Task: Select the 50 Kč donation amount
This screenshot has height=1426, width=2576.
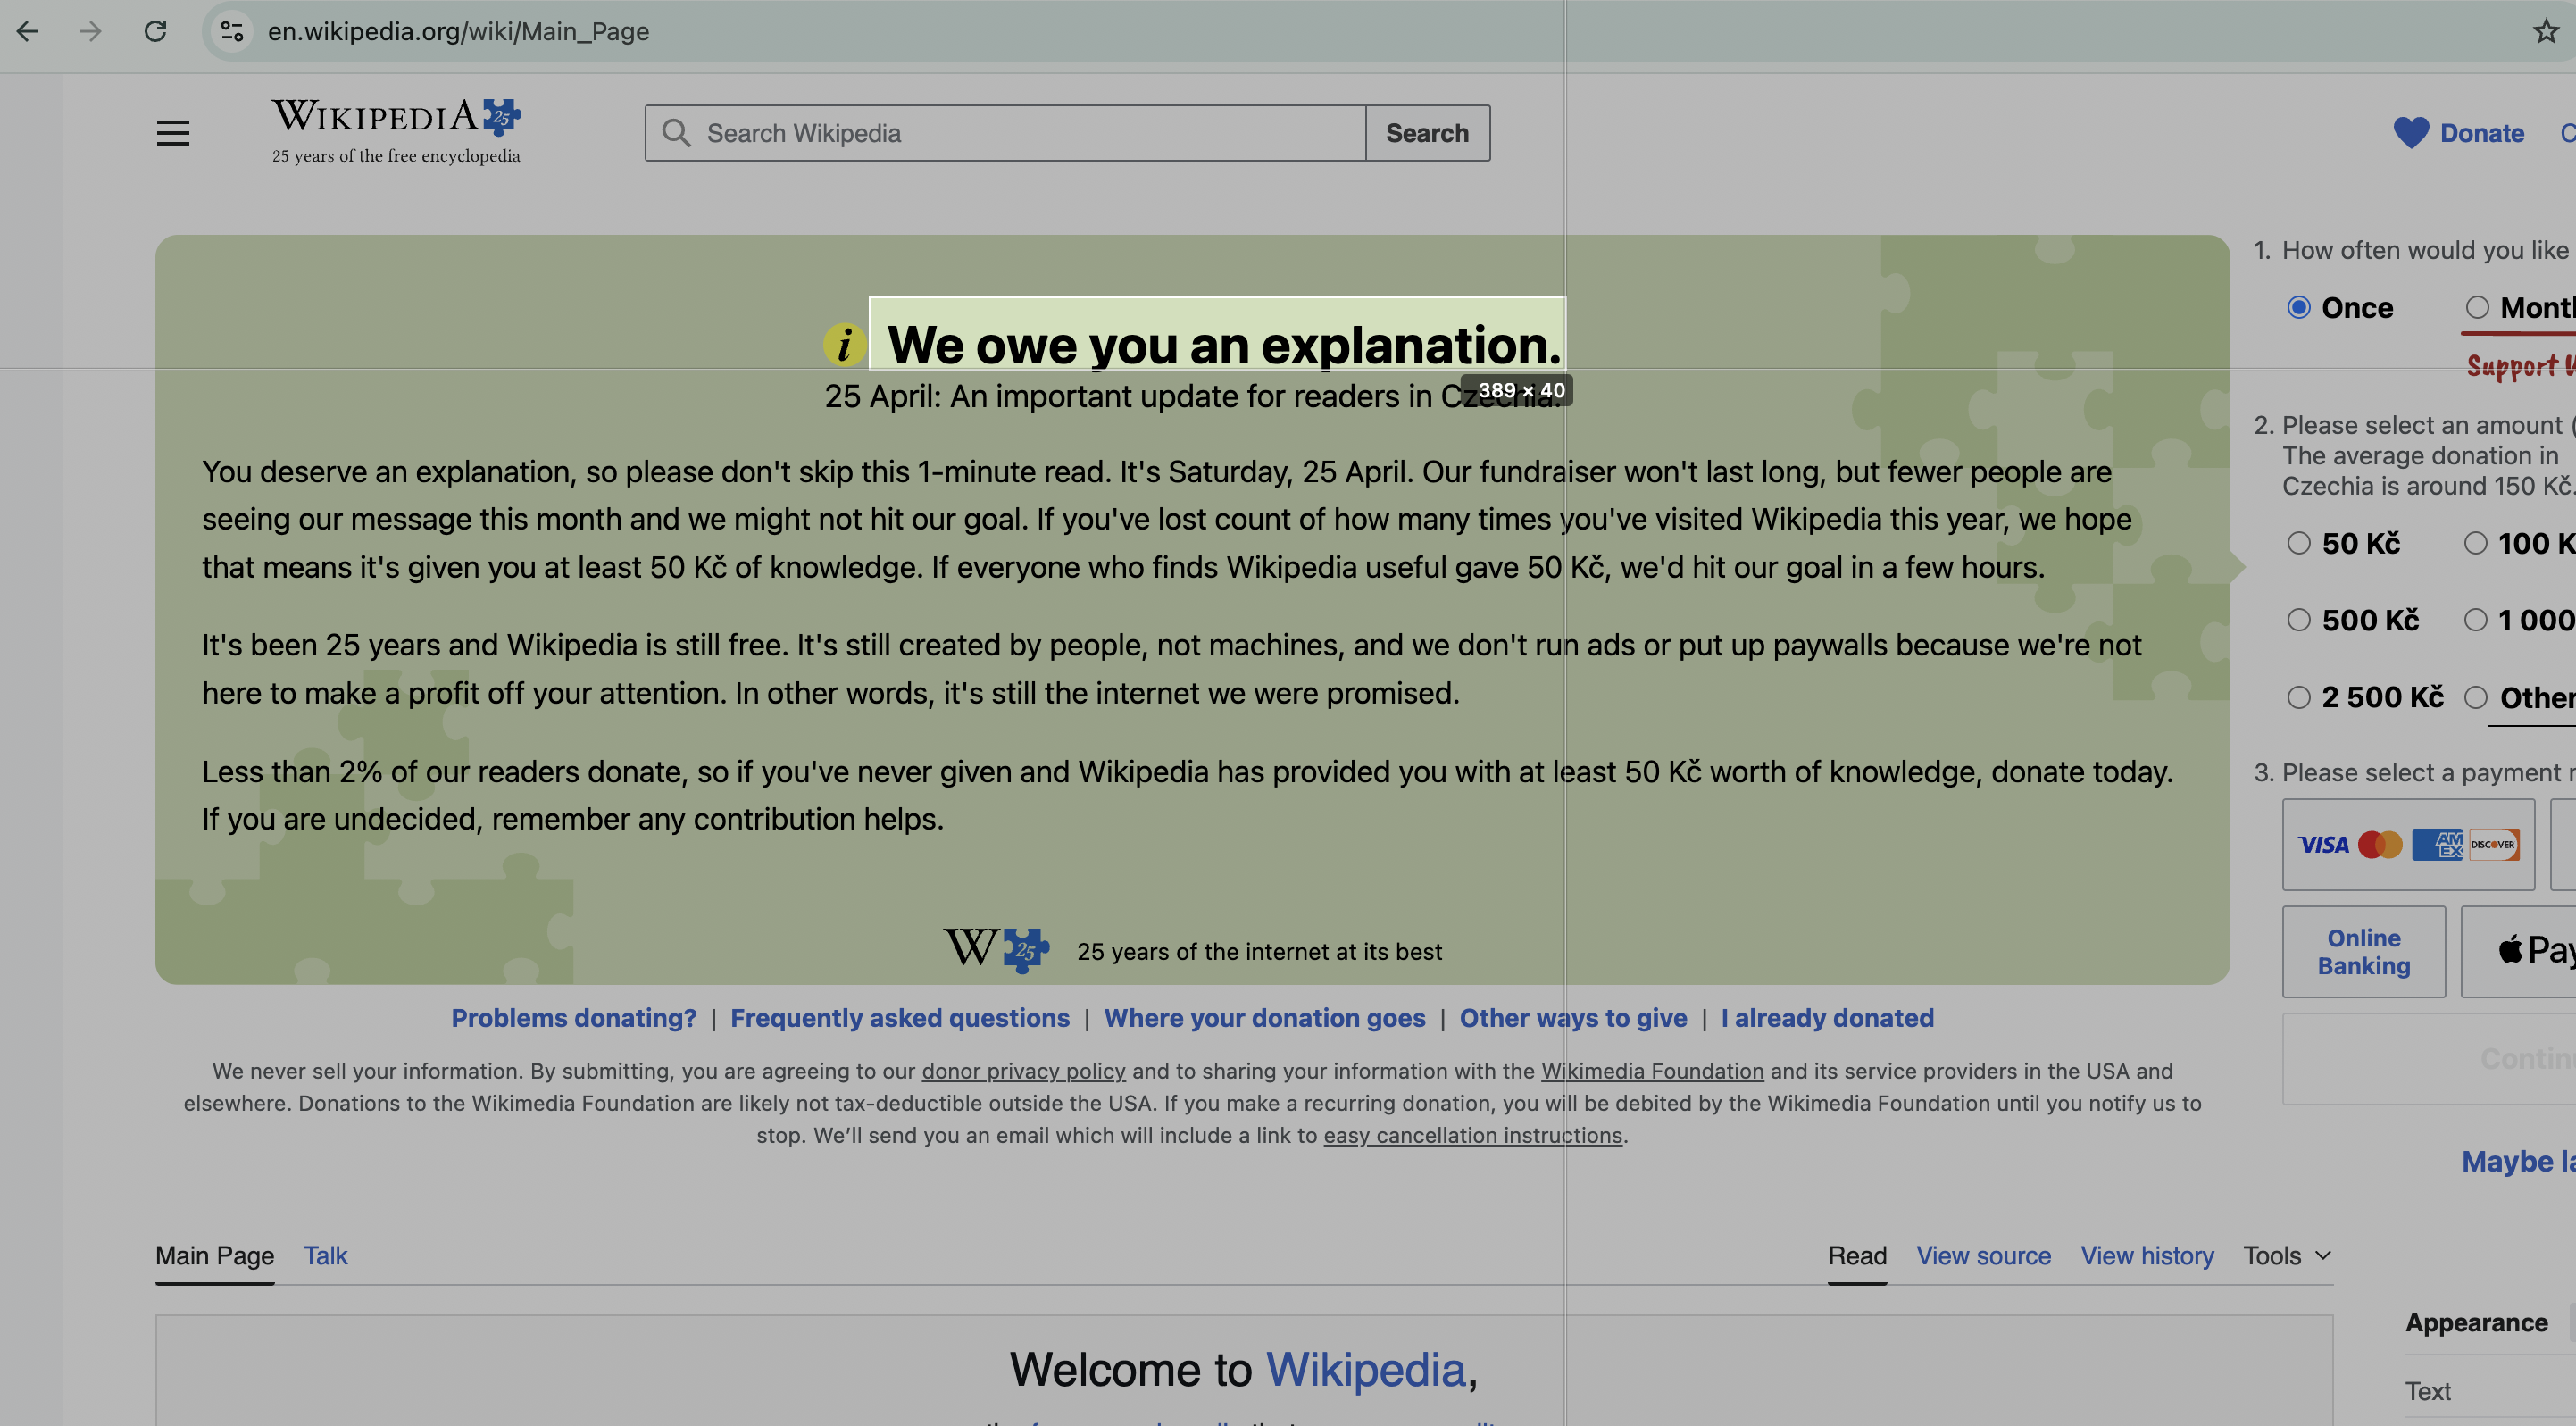Action: [2299, 543]
